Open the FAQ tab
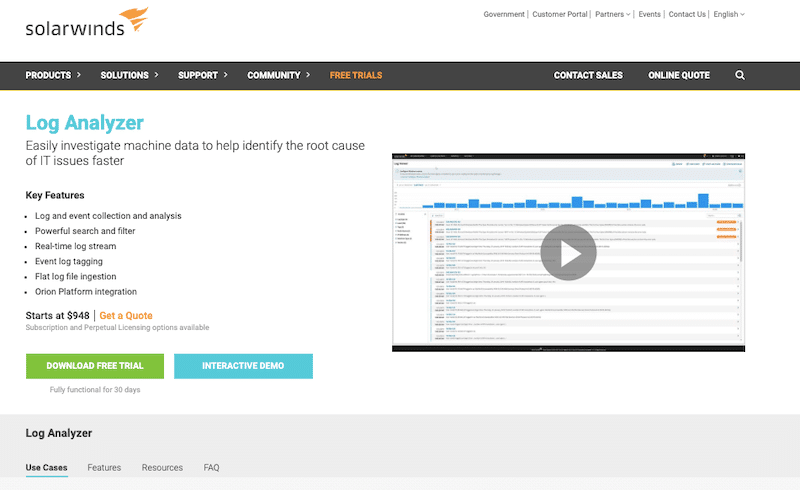The width and height of the screenshot is (800, 490). 211,468
